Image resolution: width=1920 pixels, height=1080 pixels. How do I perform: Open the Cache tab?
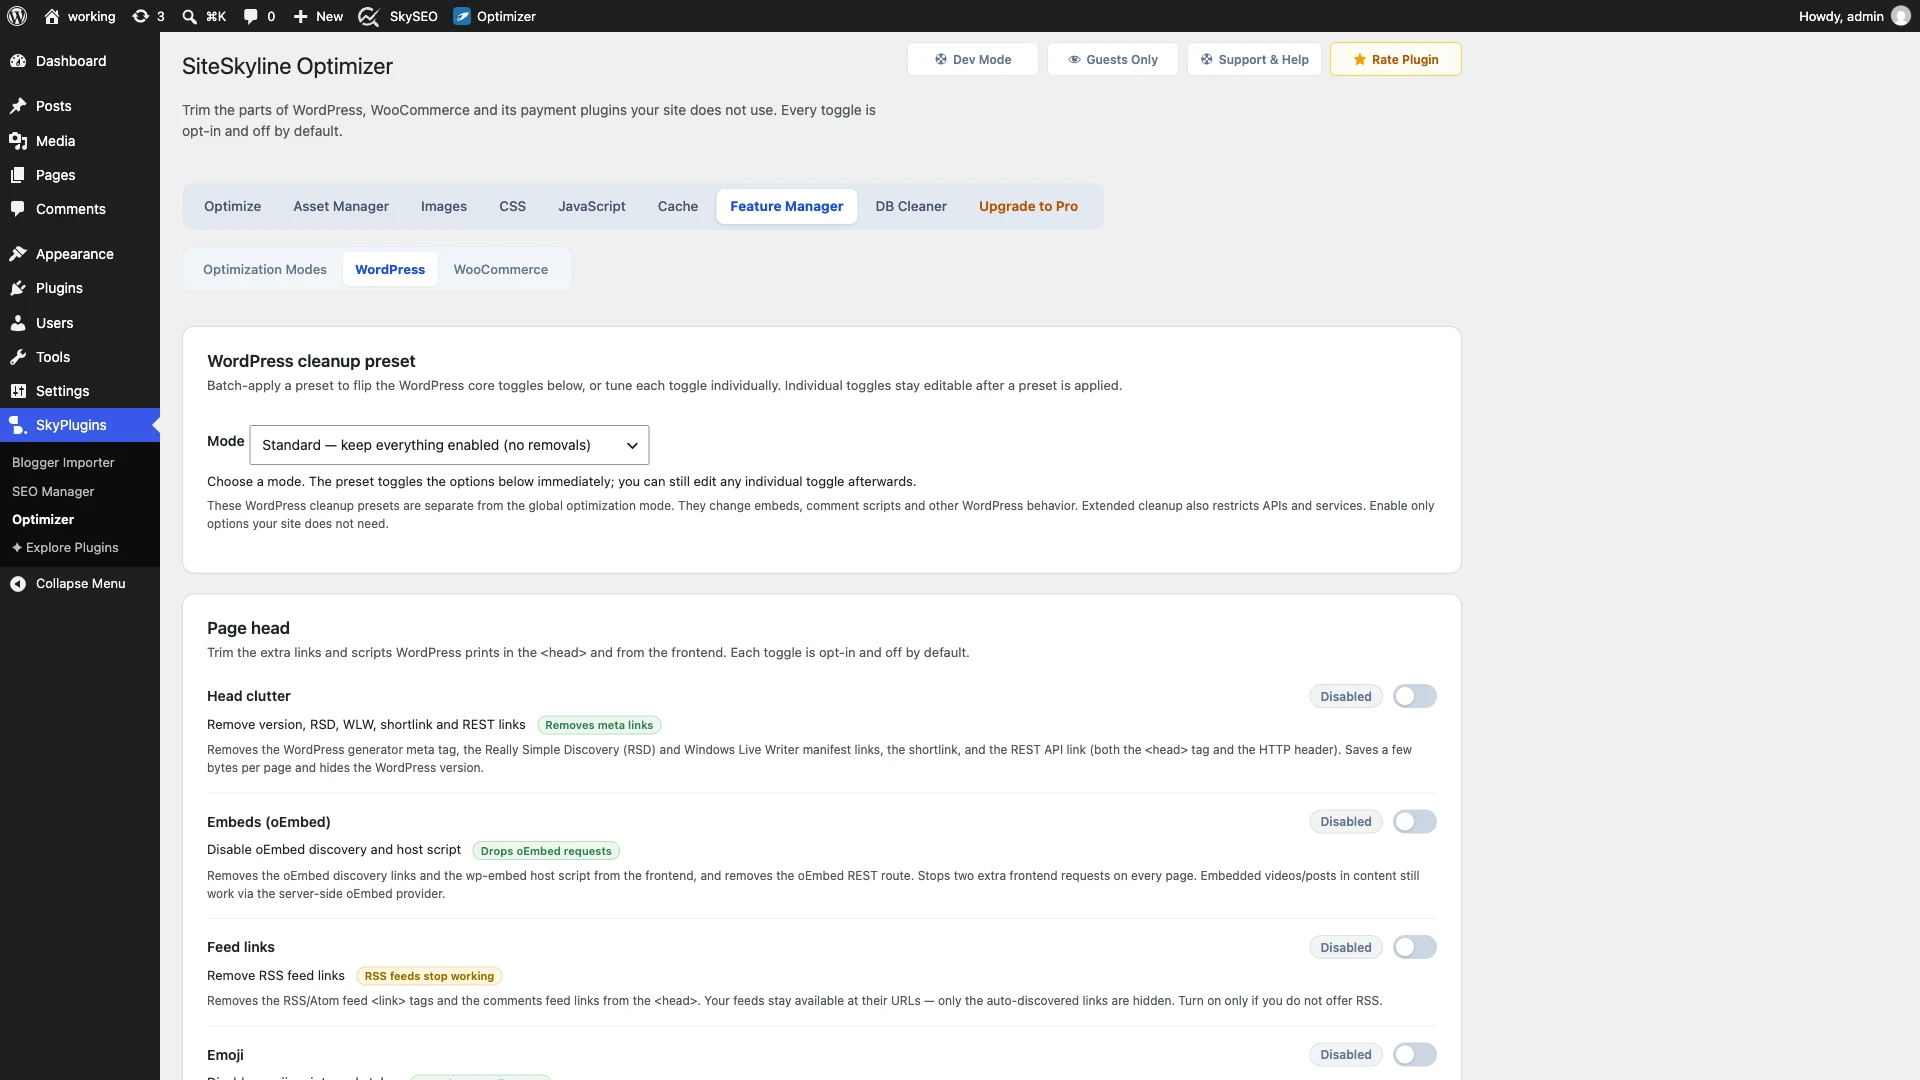[678, 206]
